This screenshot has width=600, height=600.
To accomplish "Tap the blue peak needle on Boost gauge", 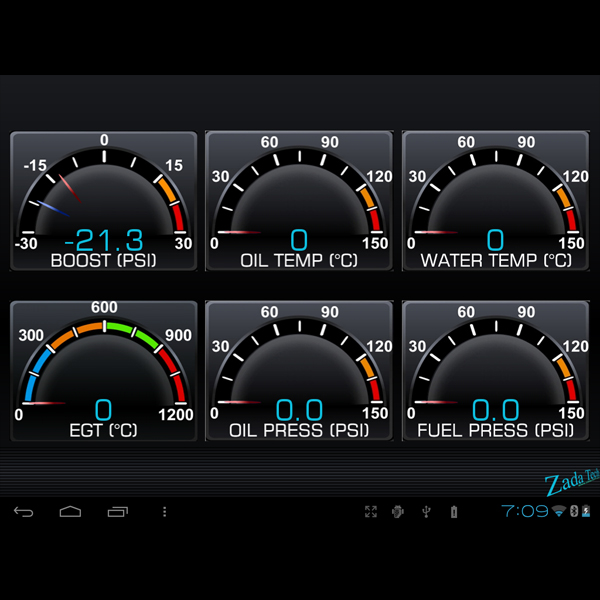I will [53, 209].
